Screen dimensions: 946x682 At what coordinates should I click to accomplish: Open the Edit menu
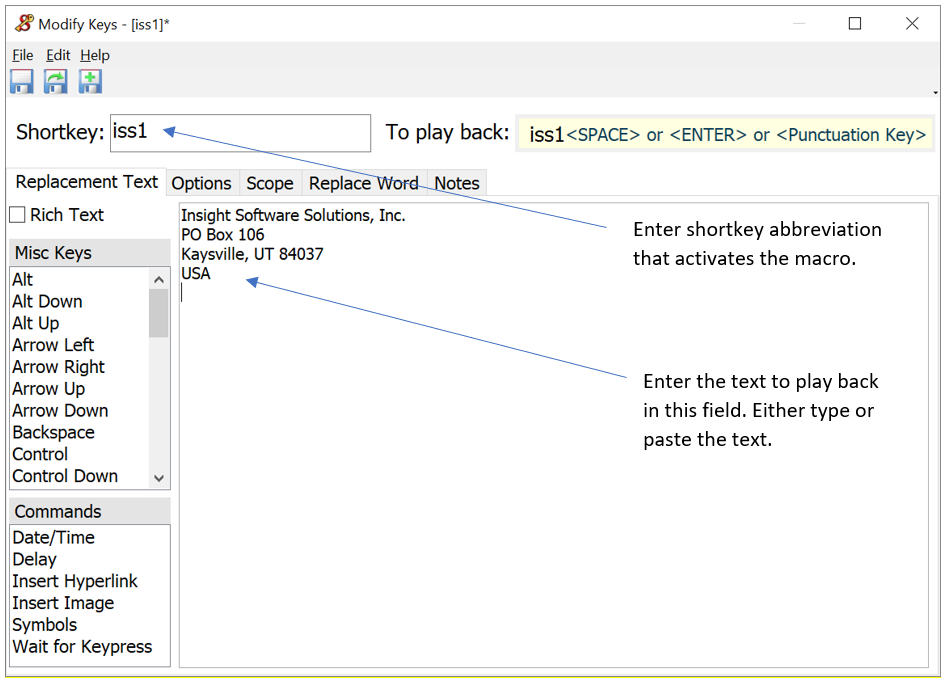(x=58, y=55)
